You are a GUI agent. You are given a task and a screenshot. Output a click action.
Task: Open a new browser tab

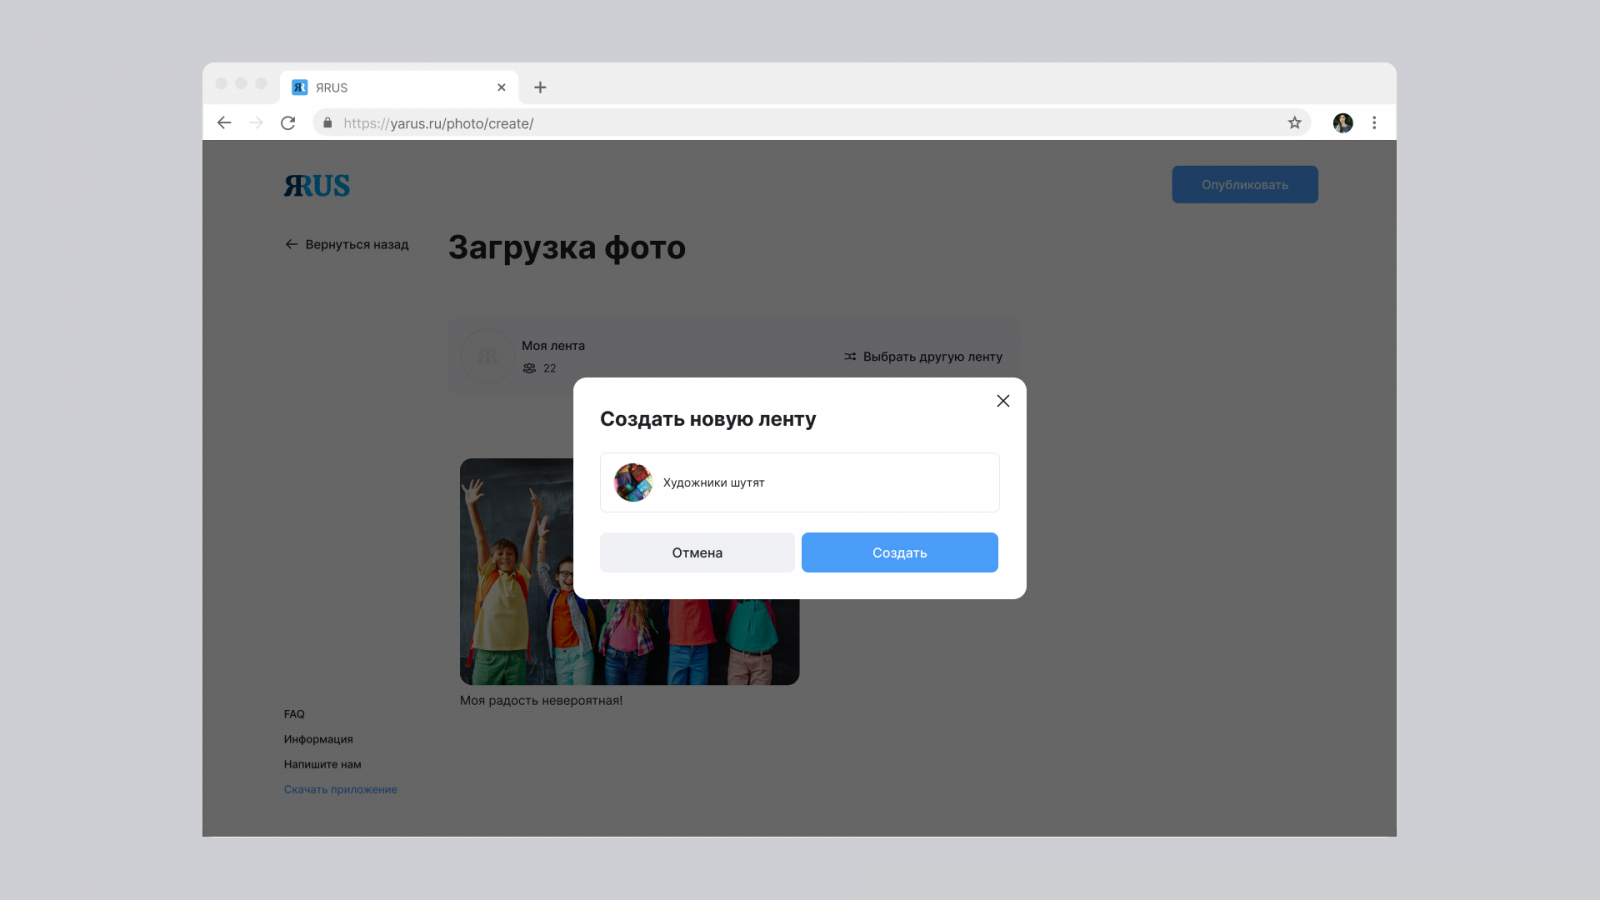pos(540,87)
